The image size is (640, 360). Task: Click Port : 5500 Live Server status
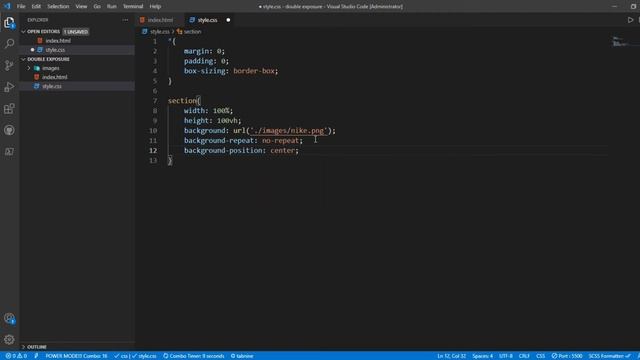click(x=567, y=356)
